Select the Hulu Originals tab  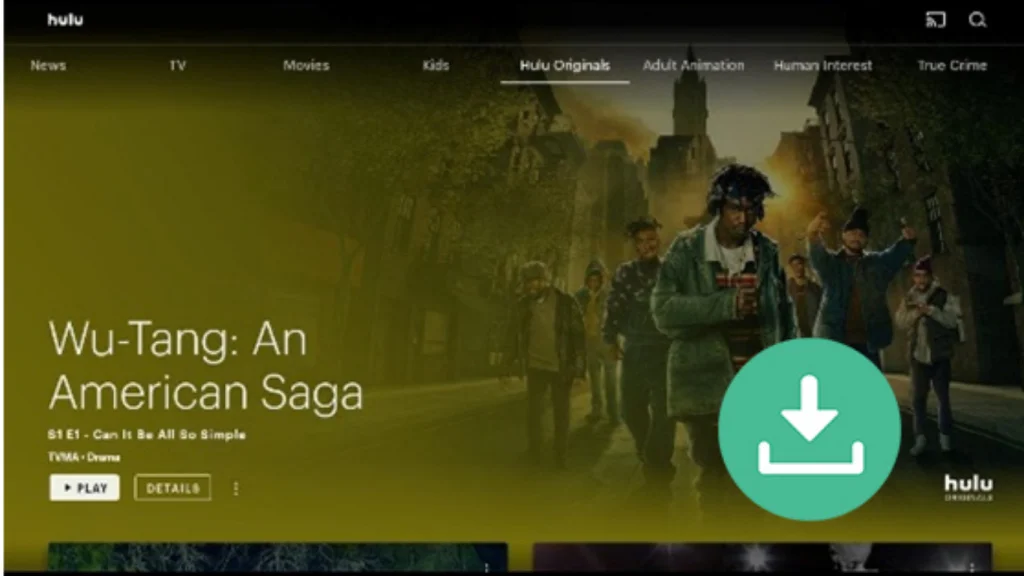pyautogui.click(x=565, y=65)
